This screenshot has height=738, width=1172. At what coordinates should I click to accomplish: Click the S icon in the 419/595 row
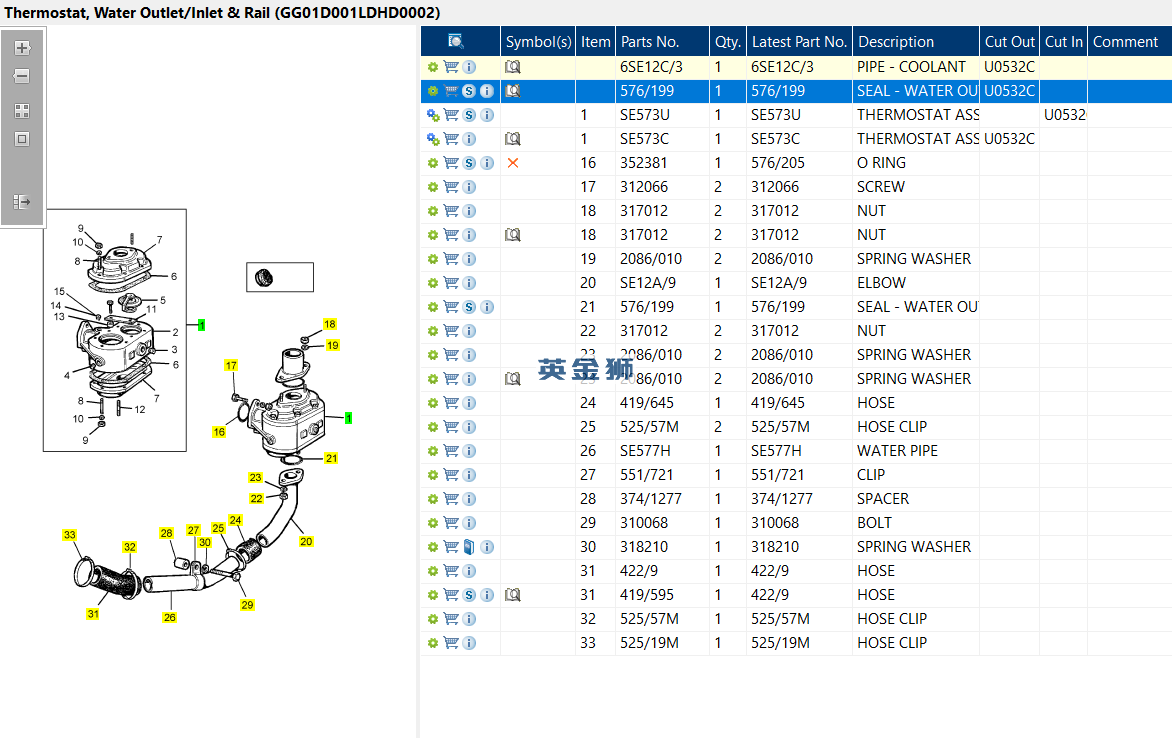(x=469, y=594)
